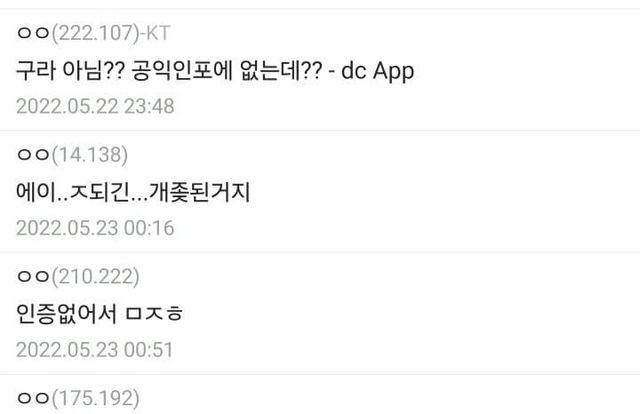Click the 'dc App' suffix text
This screenshot has width=640, height=414.
pyautogui.click(x=377, y=71)
